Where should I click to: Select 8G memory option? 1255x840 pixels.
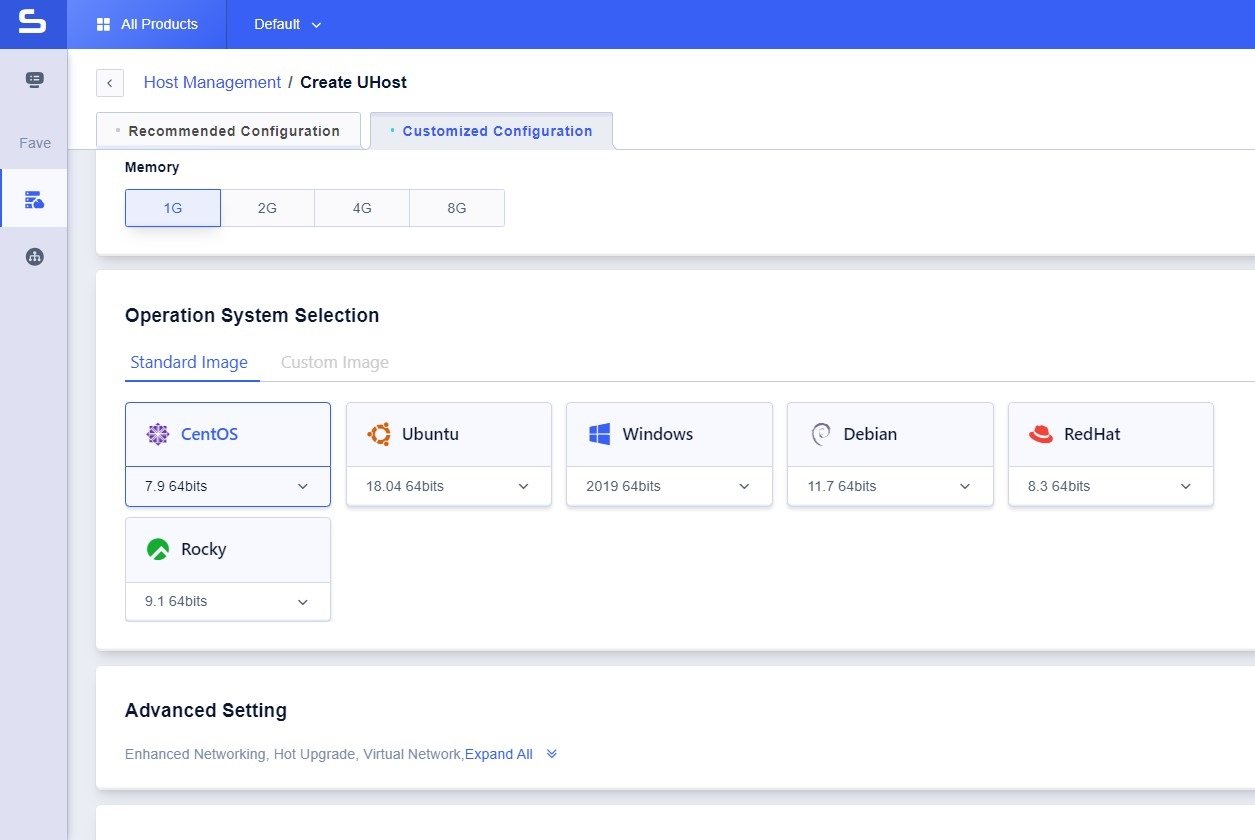457,208
